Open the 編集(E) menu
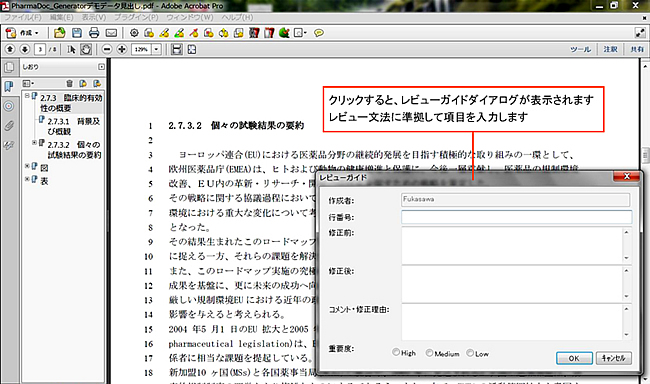Viewport: 650px width, 384px height. coord(61,17)
